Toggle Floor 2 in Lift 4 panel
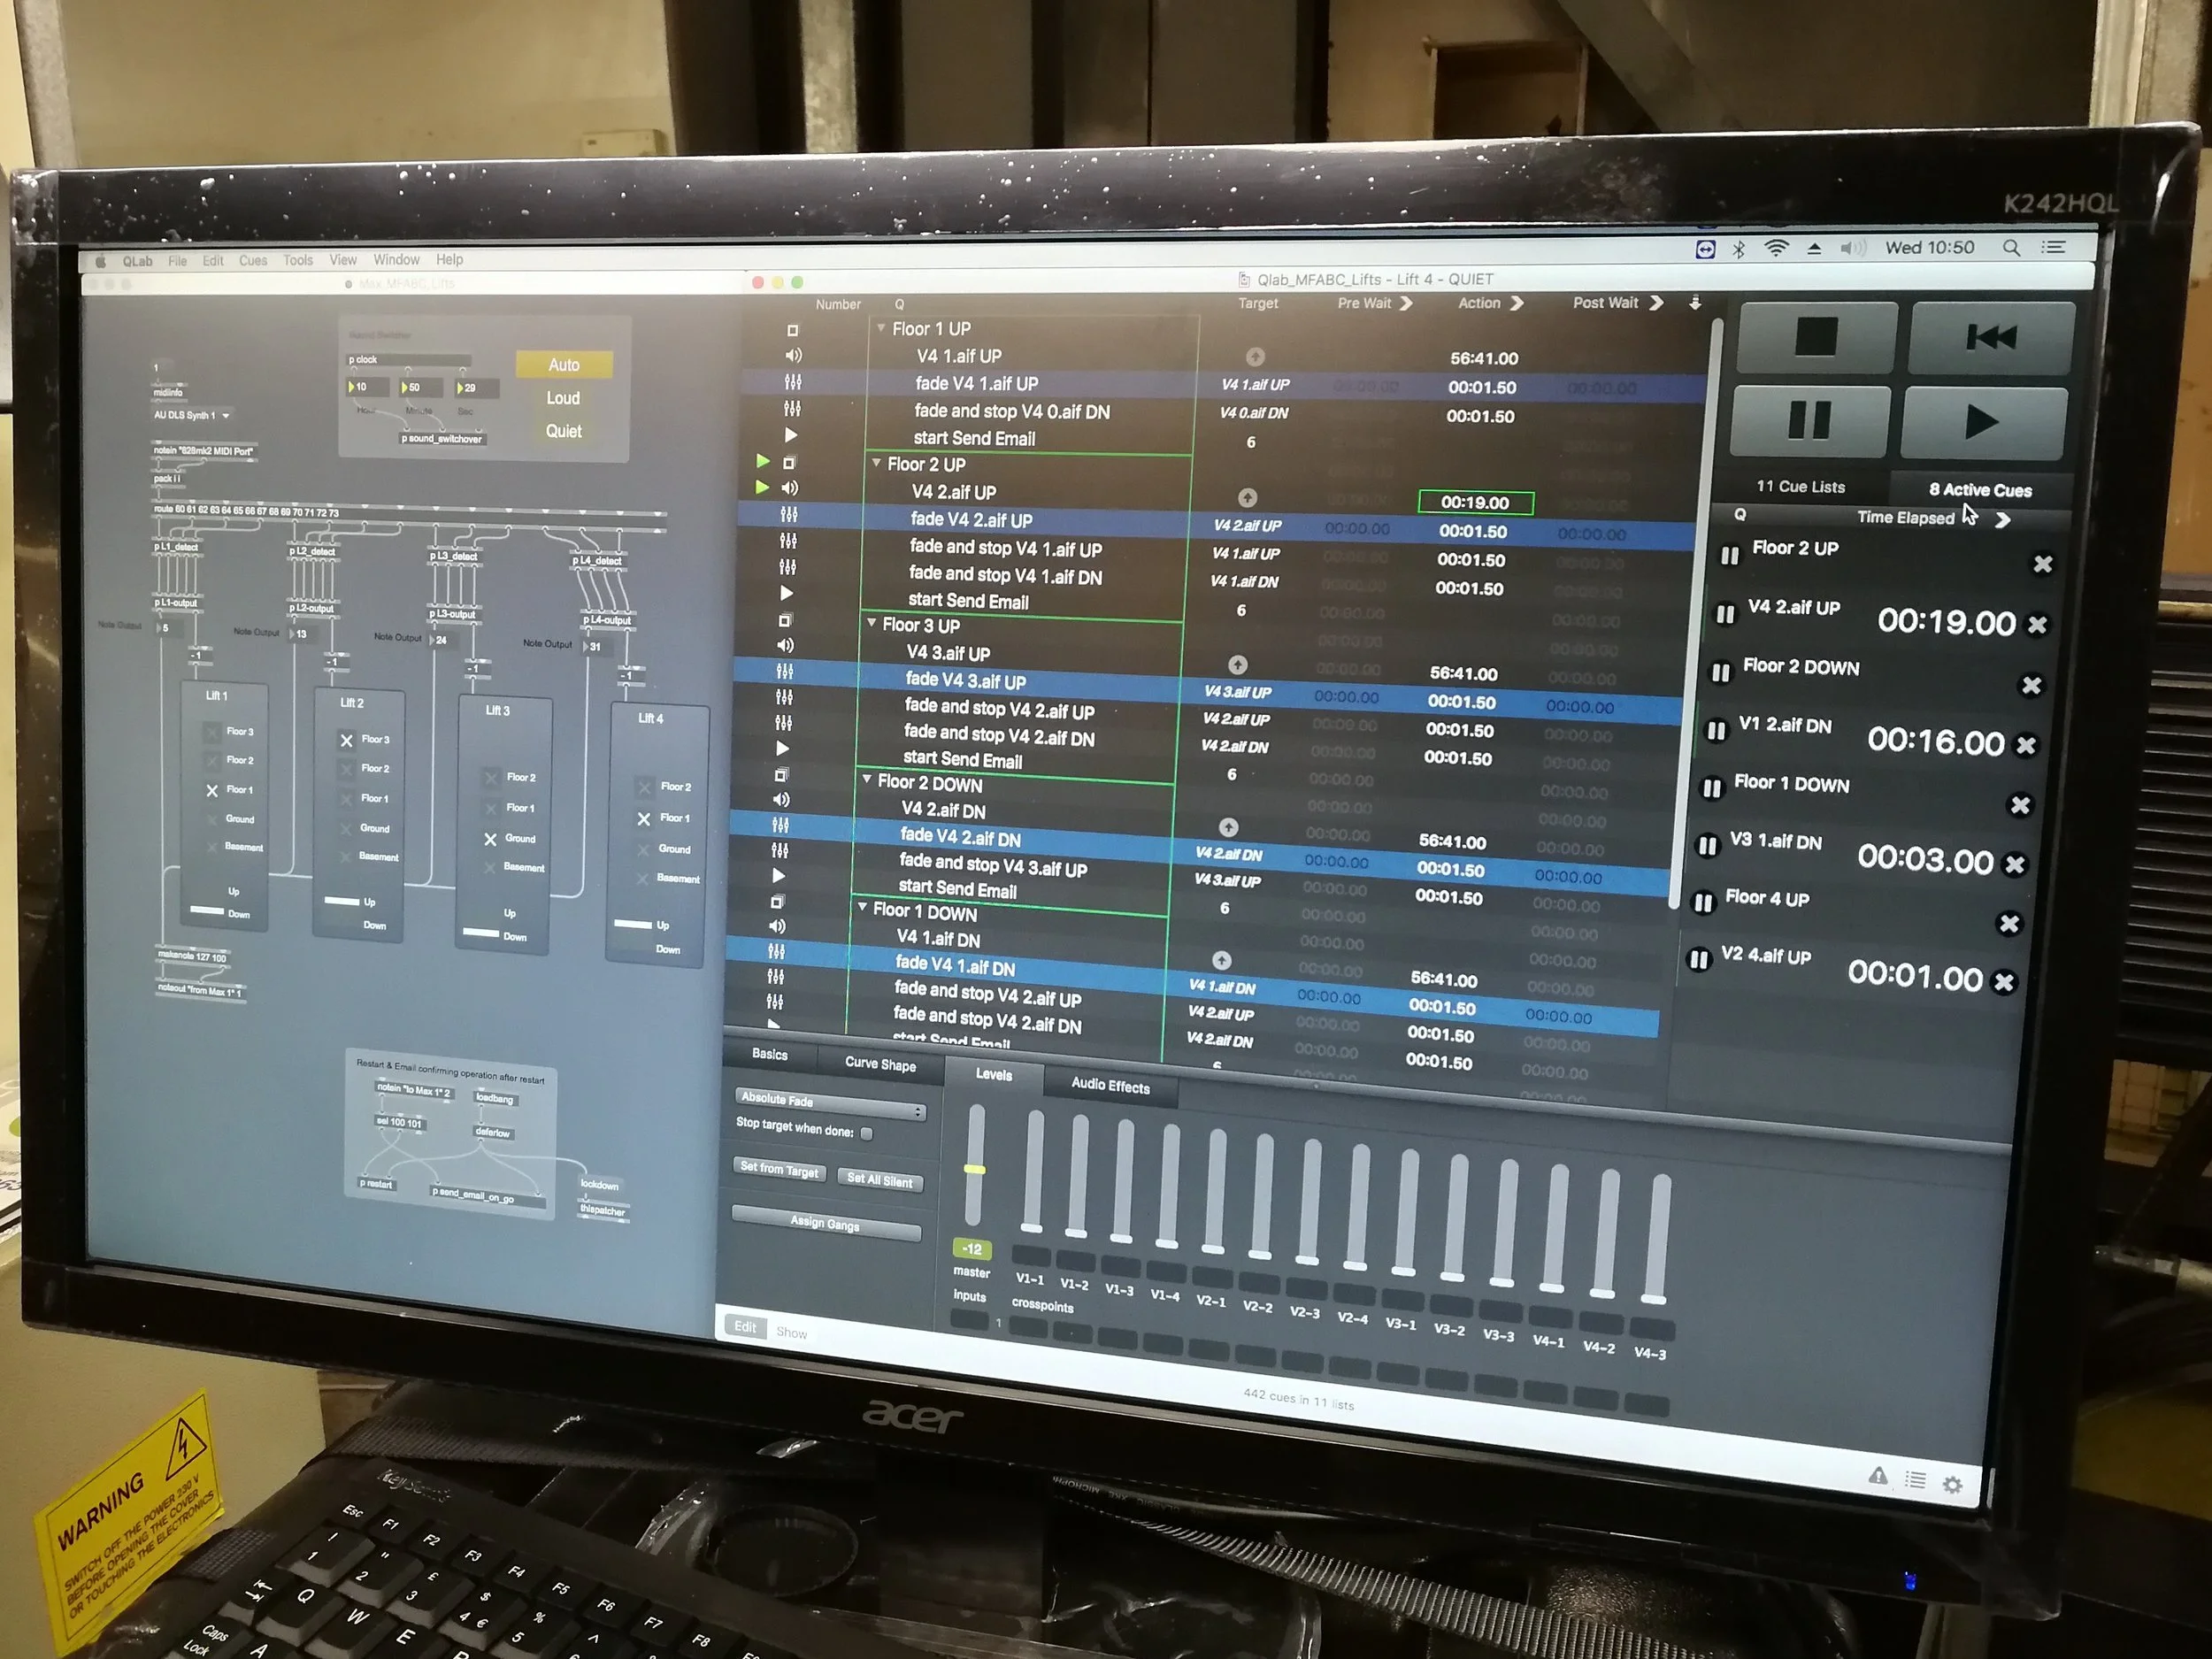Screen dimensions: 2212x1659 (644, 787)
